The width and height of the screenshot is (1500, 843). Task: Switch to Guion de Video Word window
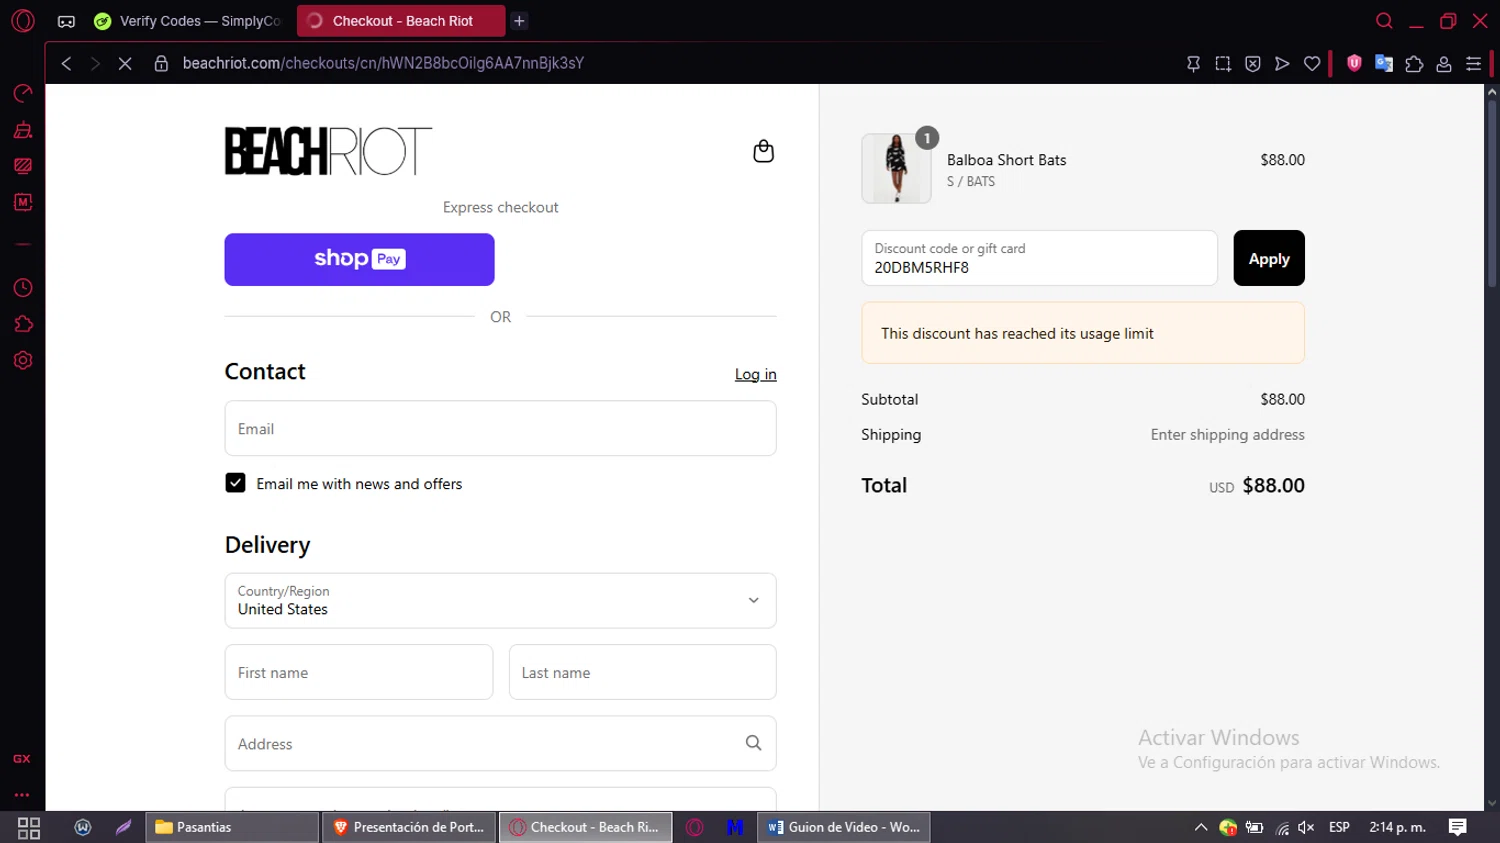845,827
